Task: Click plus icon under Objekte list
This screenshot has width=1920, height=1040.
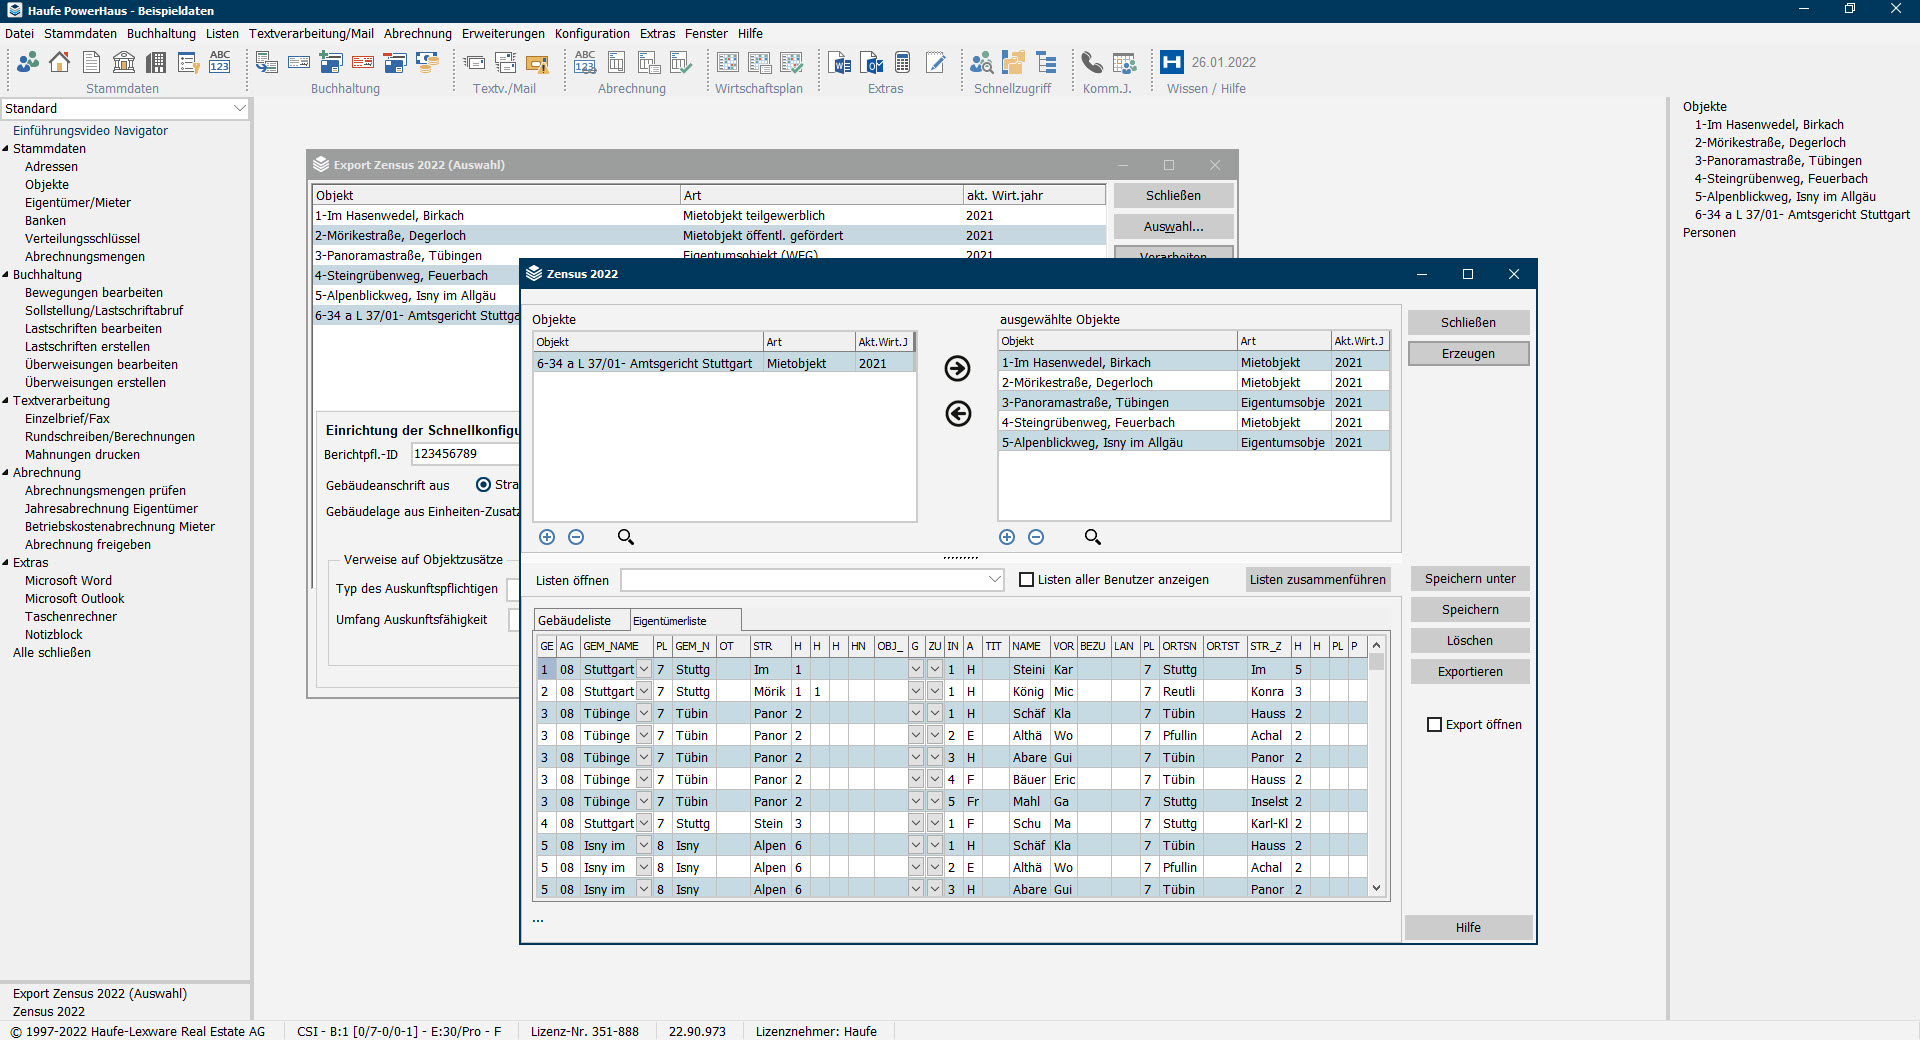Action: (x=547, y=537)
